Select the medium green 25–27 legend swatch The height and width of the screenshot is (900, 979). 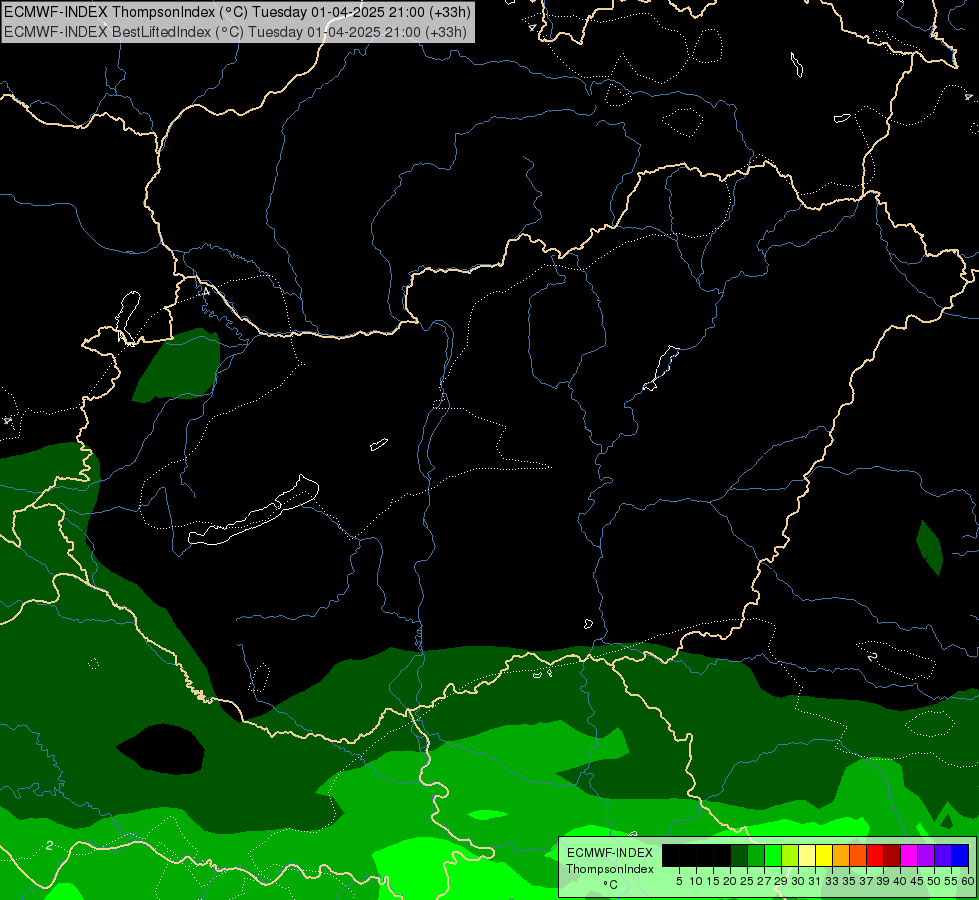coord(756,855)
